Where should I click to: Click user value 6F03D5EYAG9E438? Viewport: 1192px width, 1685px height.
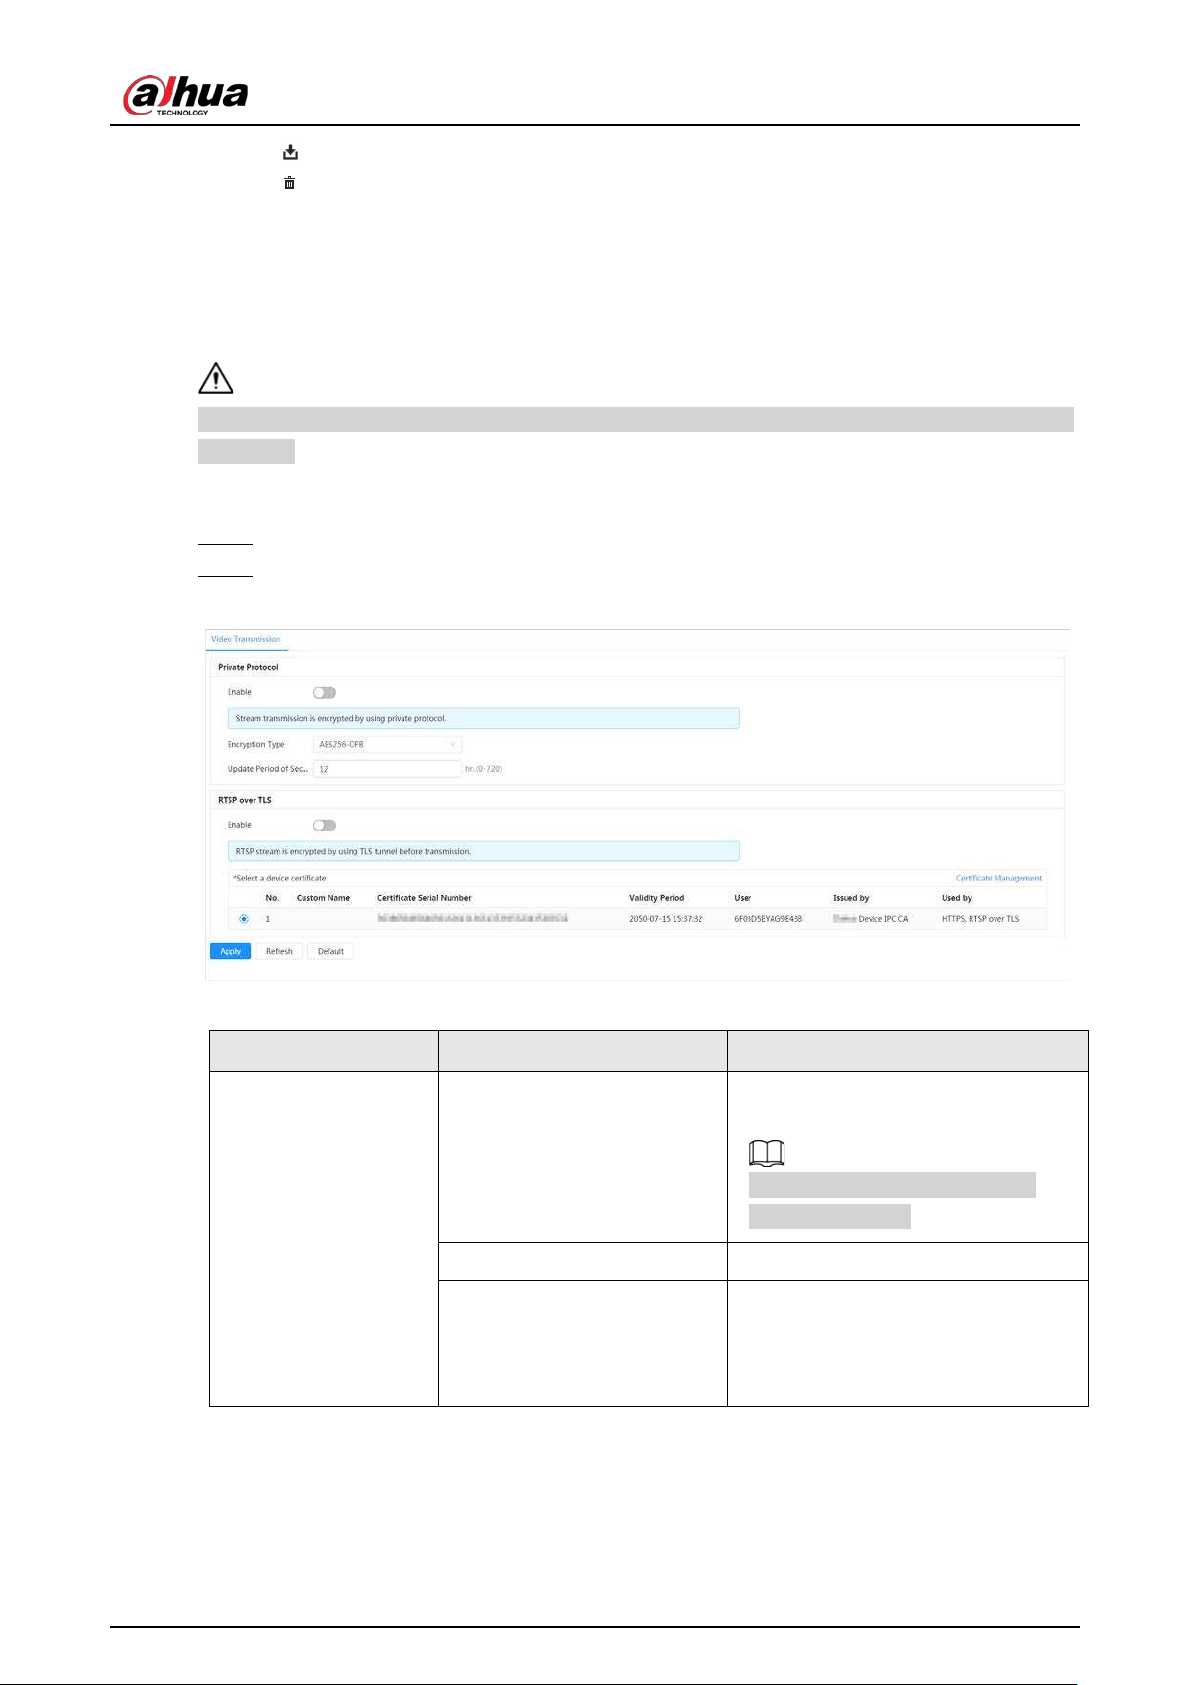tap(768, 919)
